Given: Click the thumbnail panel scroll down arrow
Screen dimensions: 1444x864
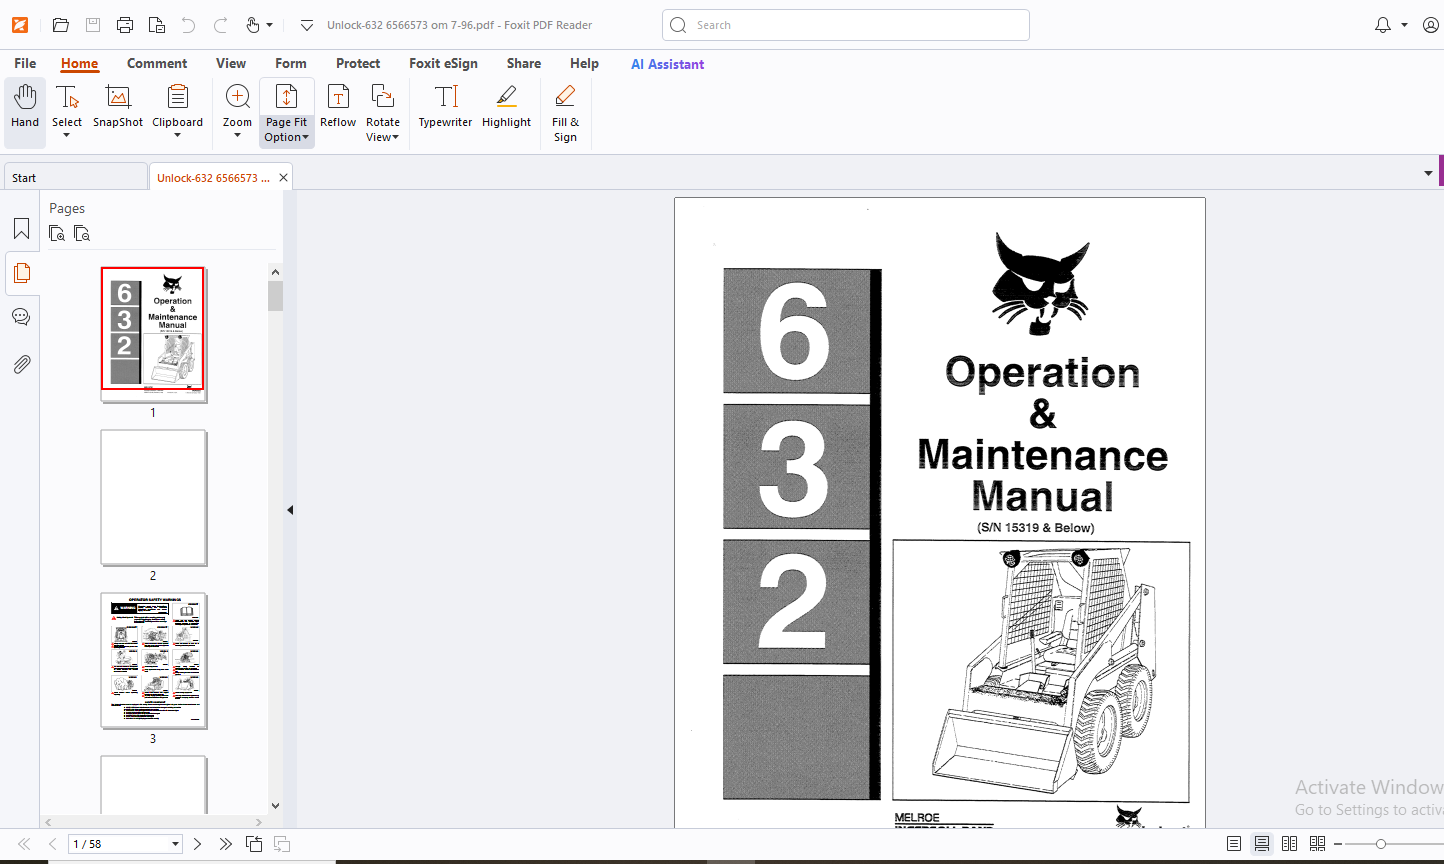Looking at the screenshot, I should click(x=276, y=806).
